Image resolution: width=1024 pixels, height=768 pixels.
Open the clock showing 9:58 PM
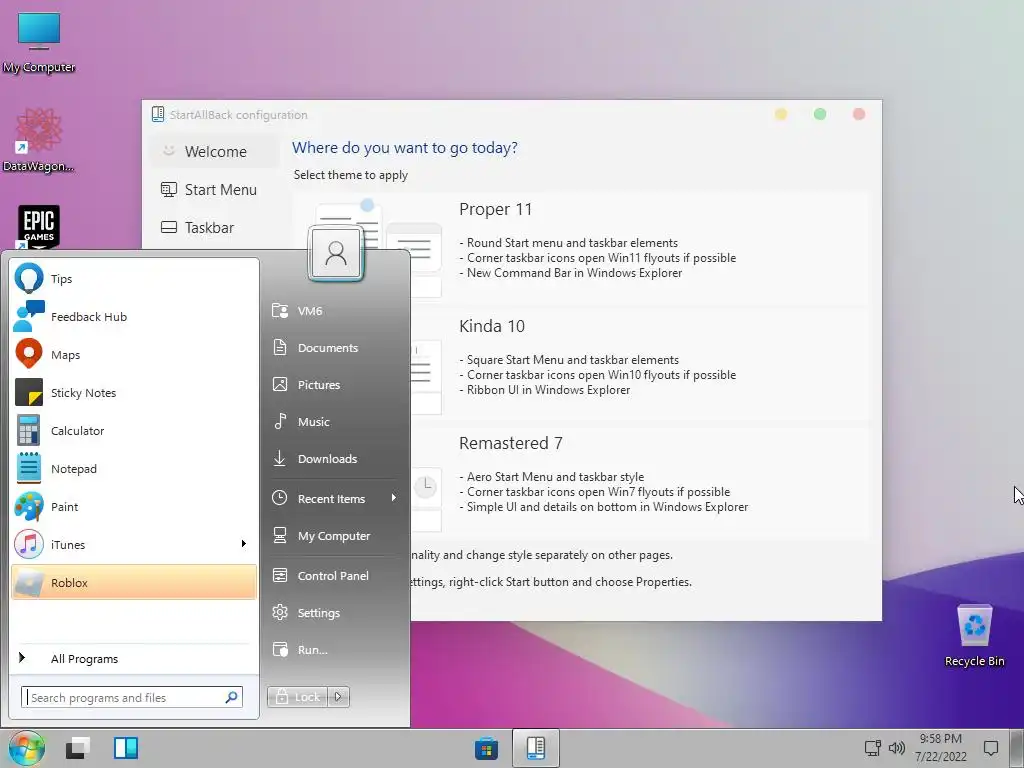[940, 748]
